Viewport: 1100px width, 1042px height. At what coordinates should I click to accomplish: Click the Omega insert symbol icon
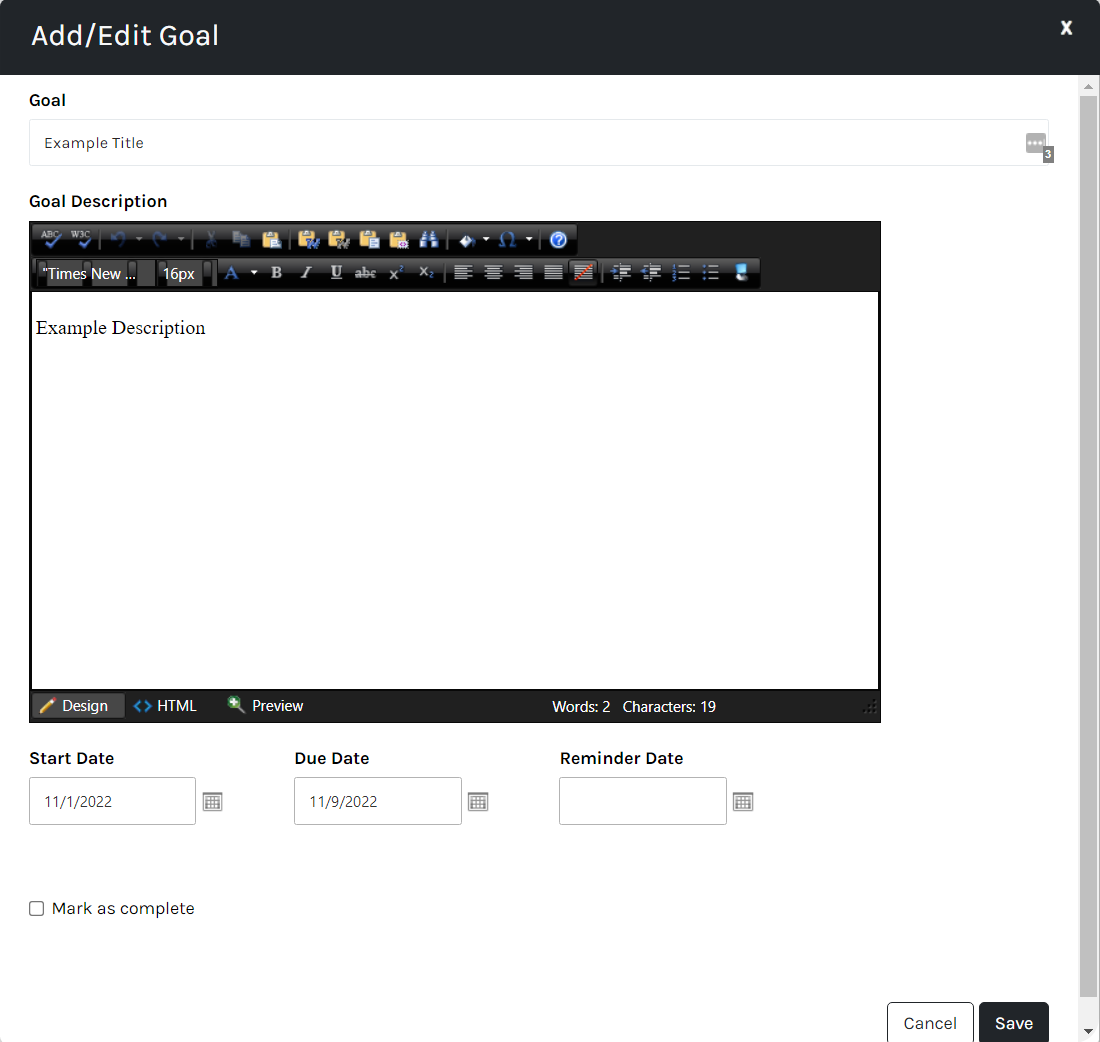(x=507, y=240)
